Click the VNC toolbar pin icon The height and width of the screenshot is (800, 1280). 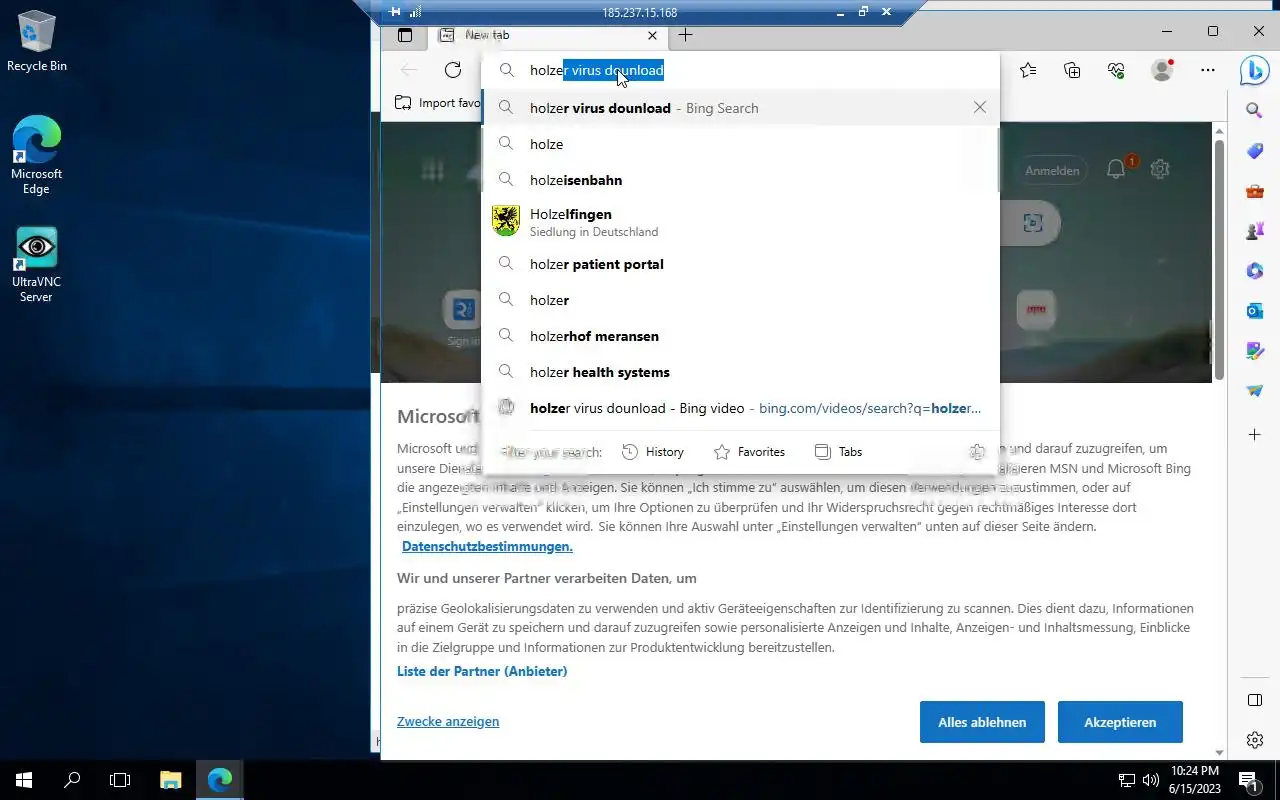pos(395,12)
